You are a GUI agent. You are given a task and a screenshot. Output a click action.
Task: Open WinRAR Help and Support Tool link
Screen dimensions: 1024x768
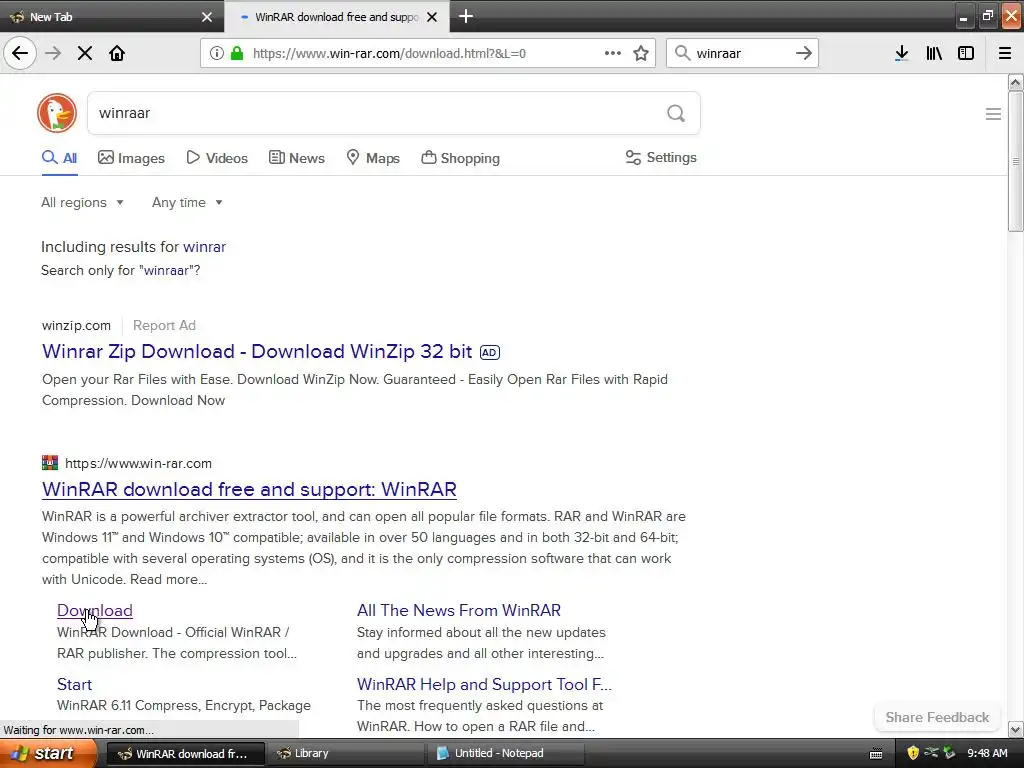click(x=484, y=684)
